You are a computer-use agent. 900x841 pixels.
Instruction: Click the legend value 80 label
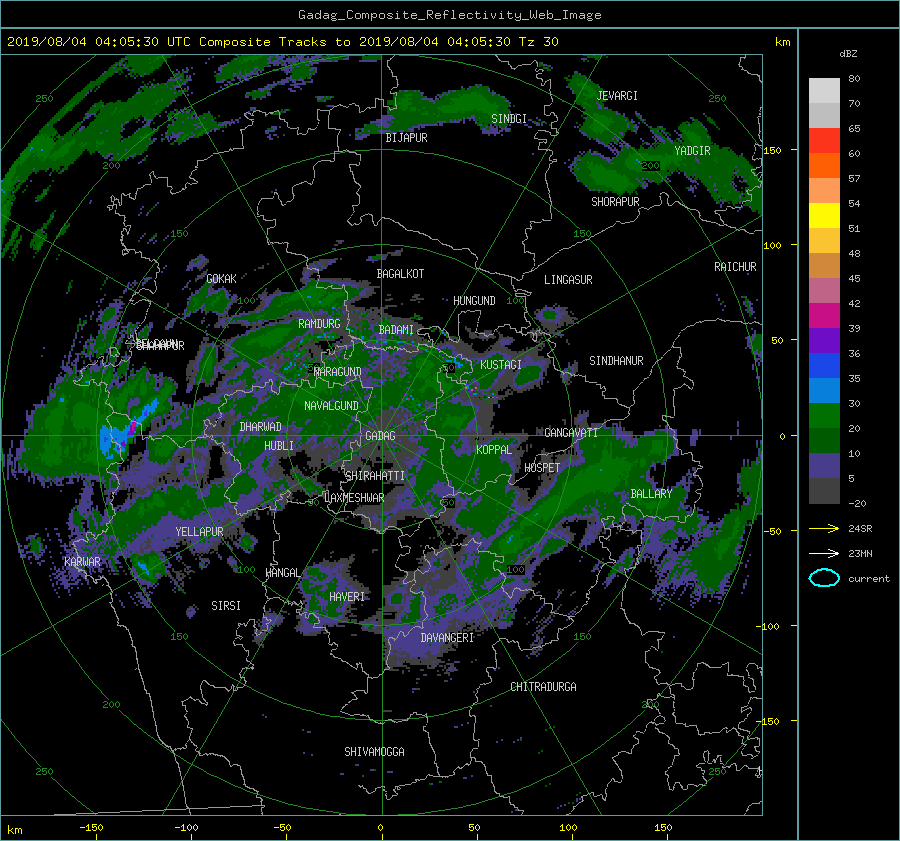tap(854, 79)
